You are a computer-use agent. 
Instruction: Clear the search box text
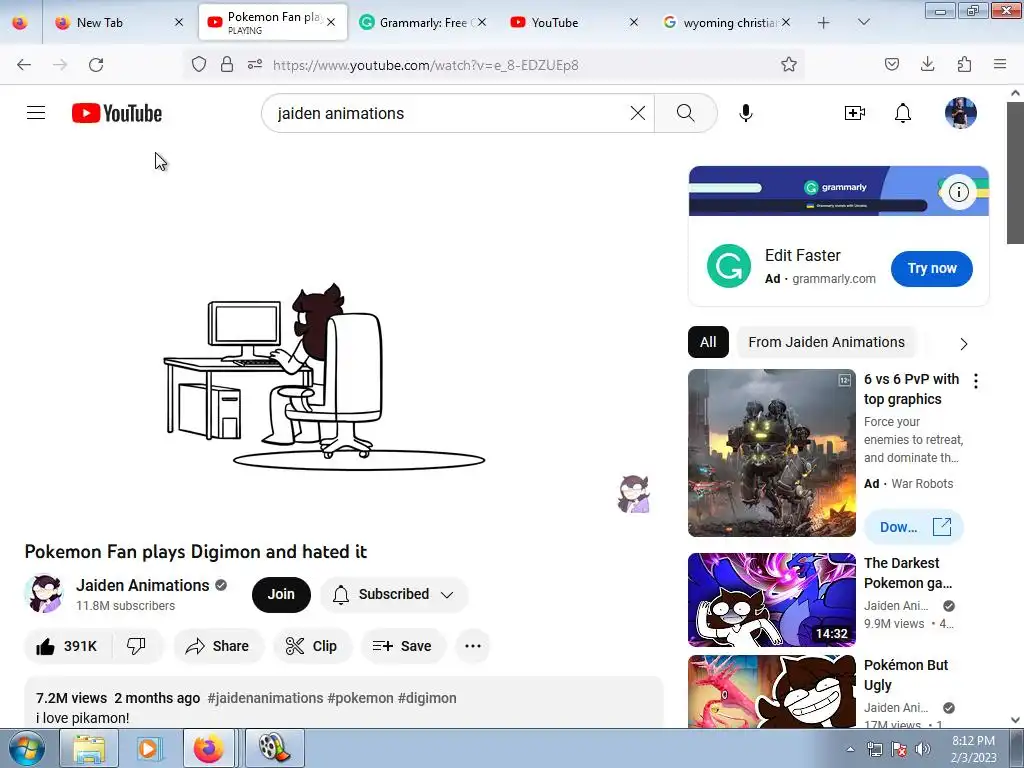(x=637, y=113)
